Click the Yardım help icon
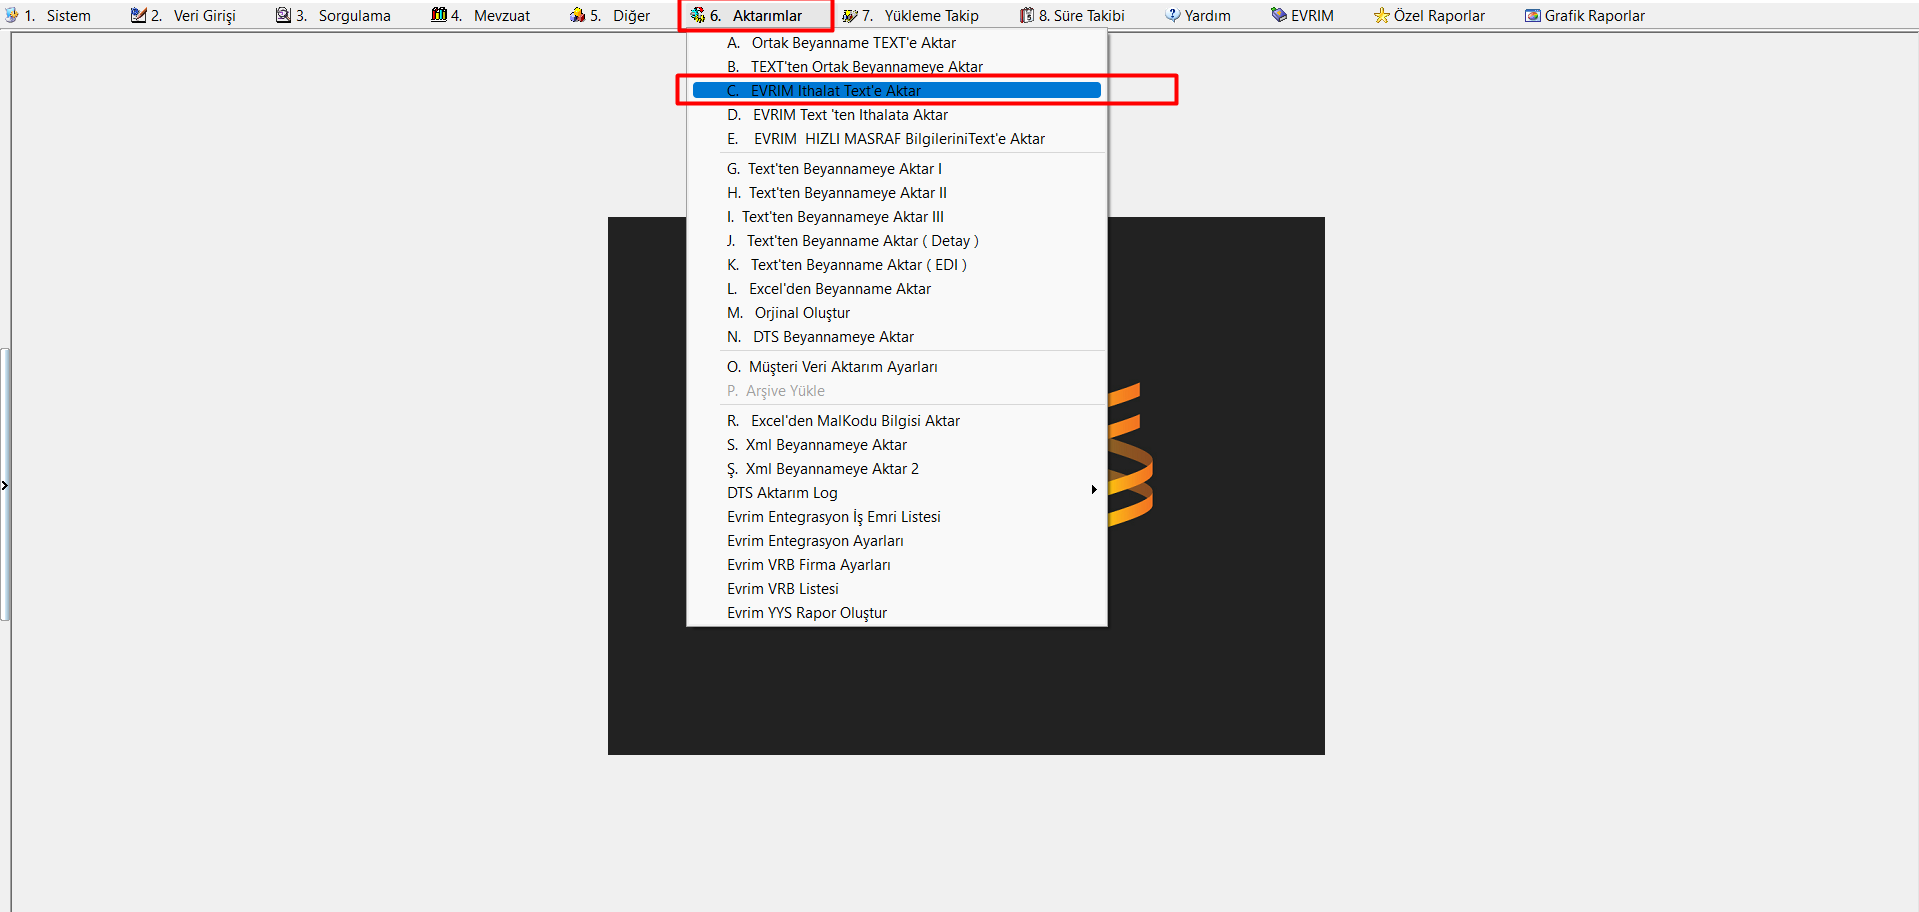The width and height of the screenshot is (1919, 912). (1173, 15)
